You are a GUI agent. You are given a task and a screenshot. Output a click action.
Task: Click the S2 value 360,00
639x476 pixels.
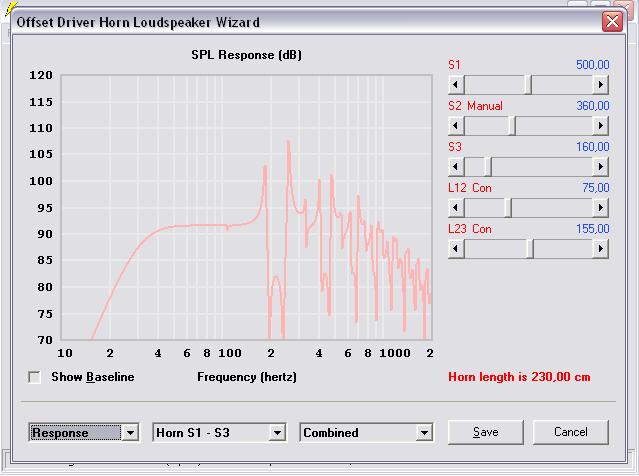(x=593, y=106)
